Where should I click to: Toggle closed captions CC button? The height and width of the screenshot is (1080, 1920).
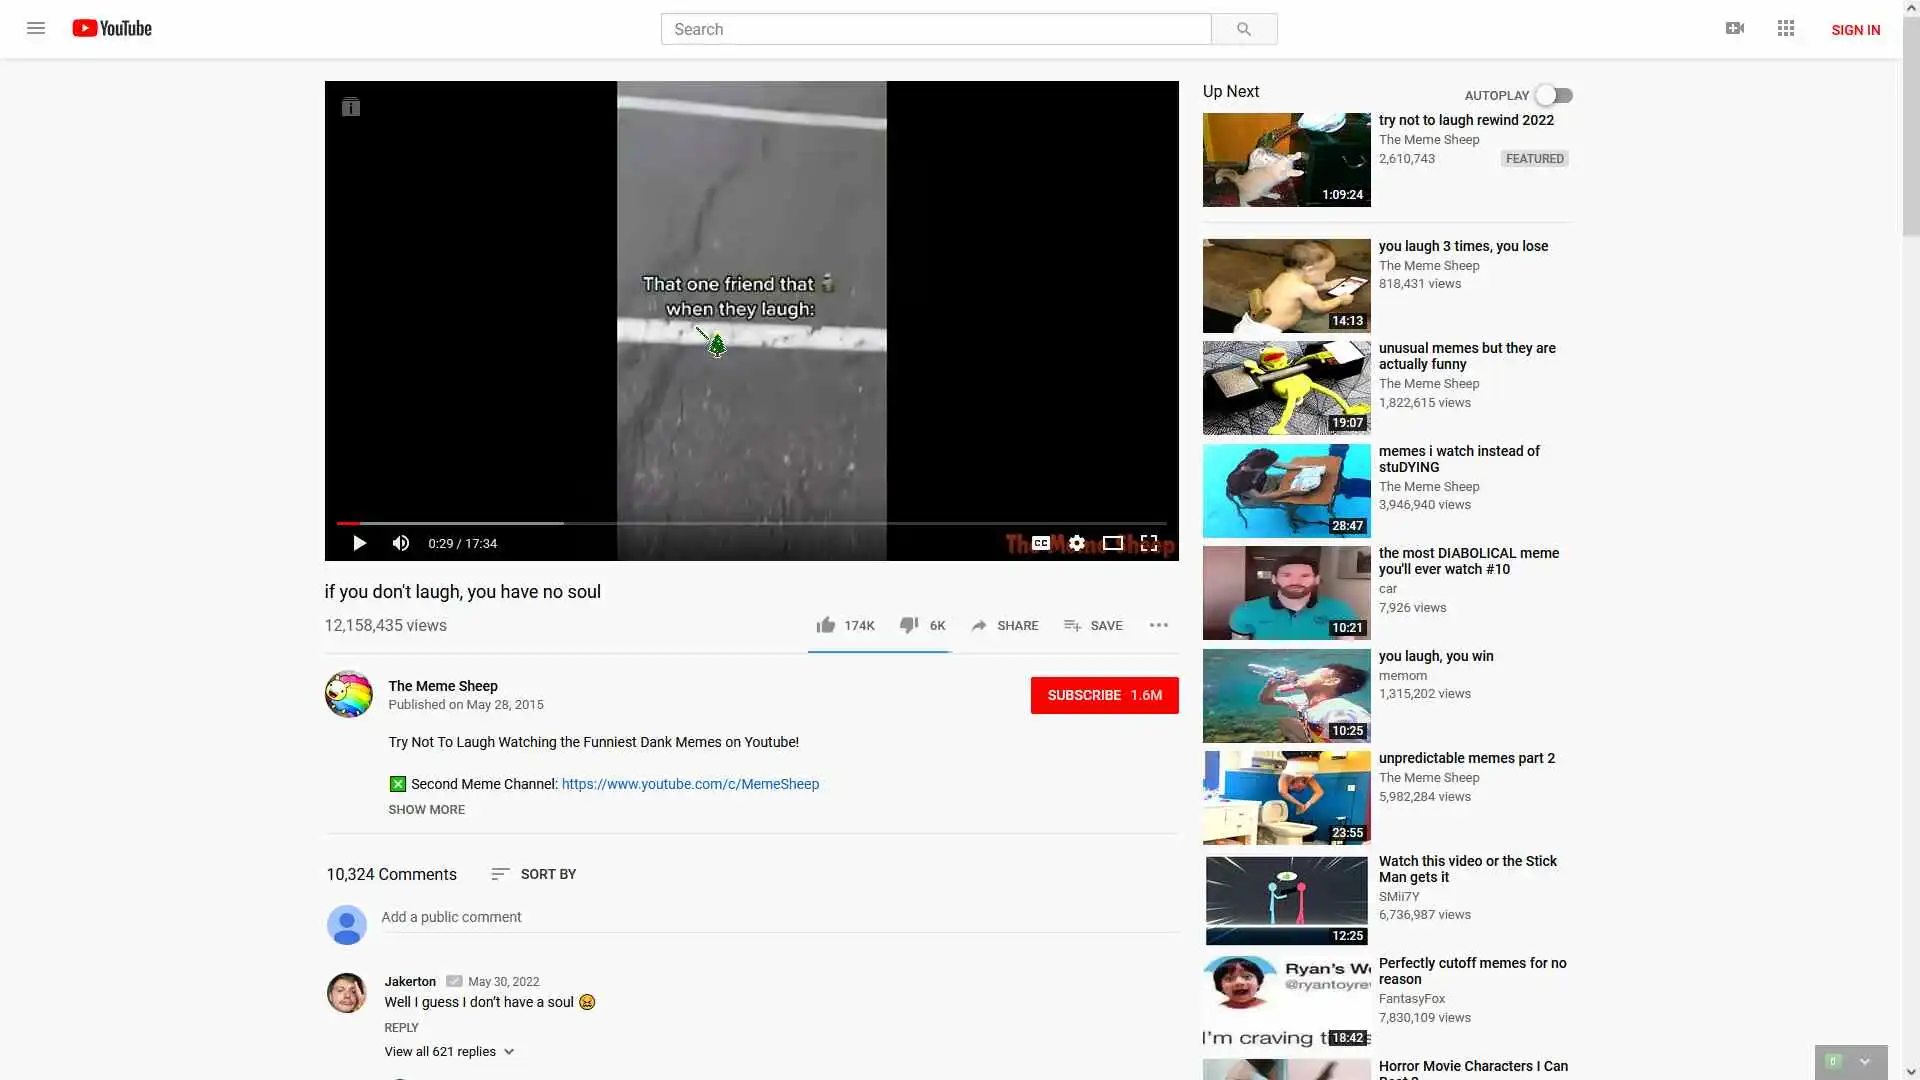tap(1041, 543)
